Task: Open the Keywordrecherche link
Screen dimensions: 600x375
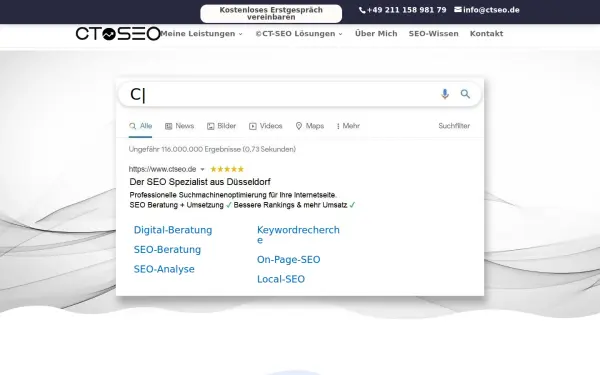Action: [x=298, y=235]
